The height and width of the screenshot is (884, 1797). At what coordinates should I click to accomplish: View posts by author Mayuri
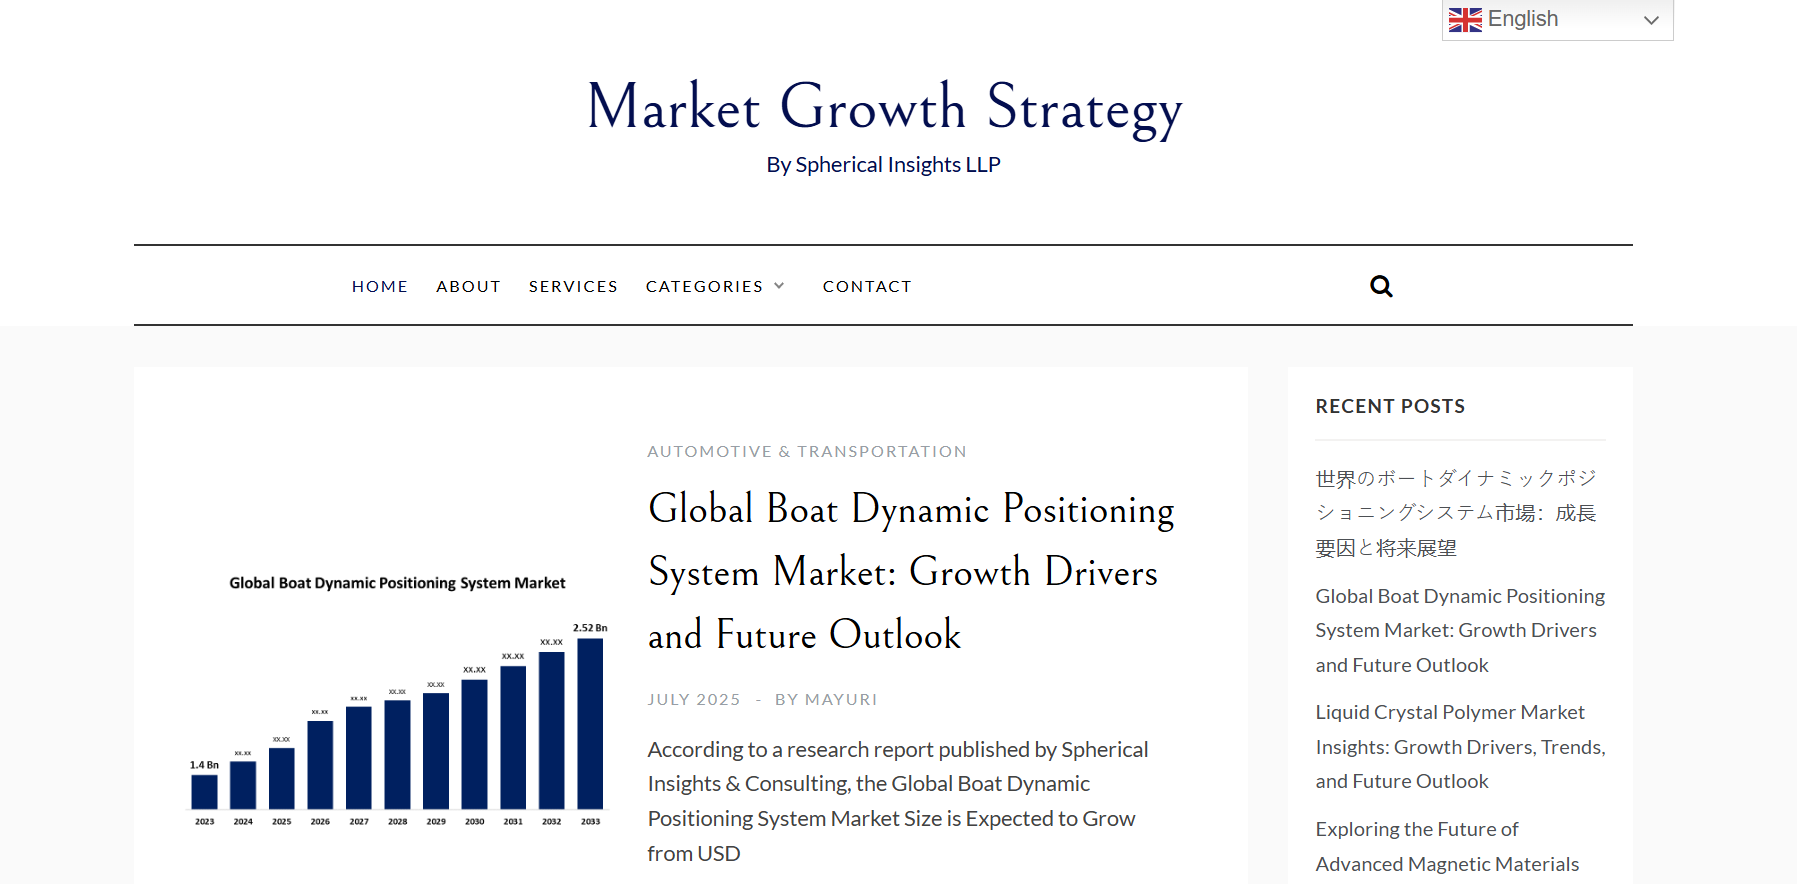pyautogui.click(x=840, y=700)
